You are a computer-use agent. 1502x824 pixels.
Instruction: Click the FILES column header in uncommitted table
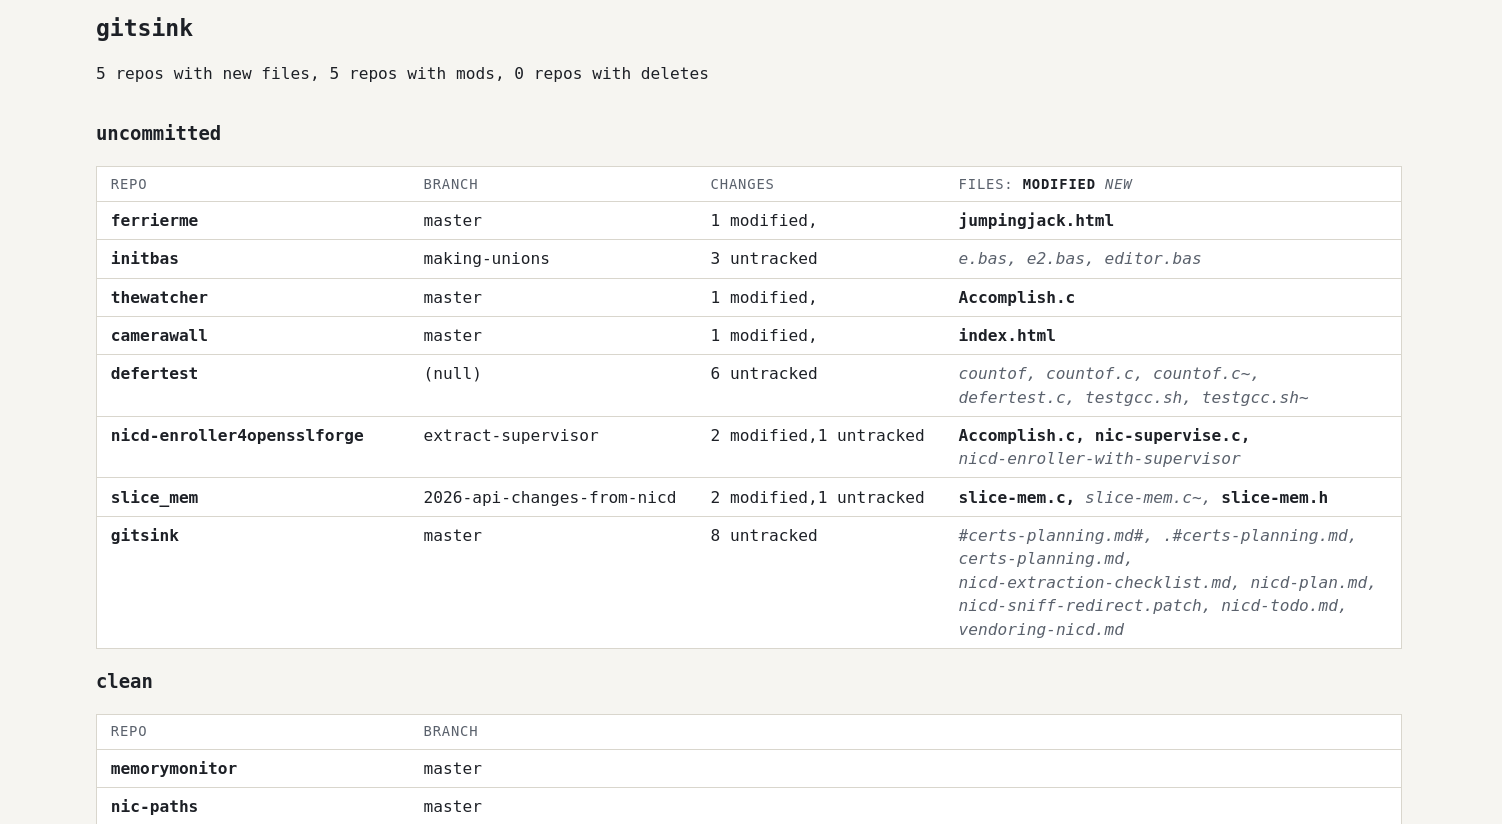pos(1045,184)
